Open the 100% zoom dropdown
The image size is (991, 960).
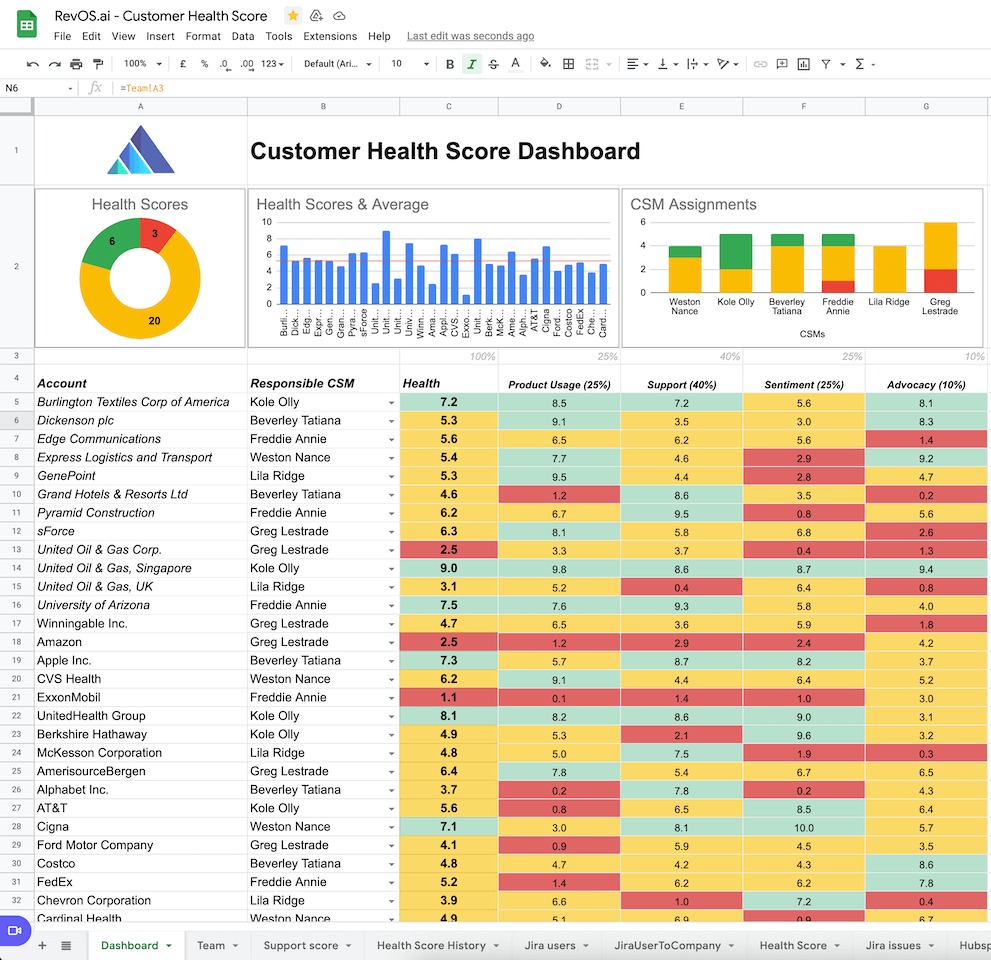pos(142,64)
